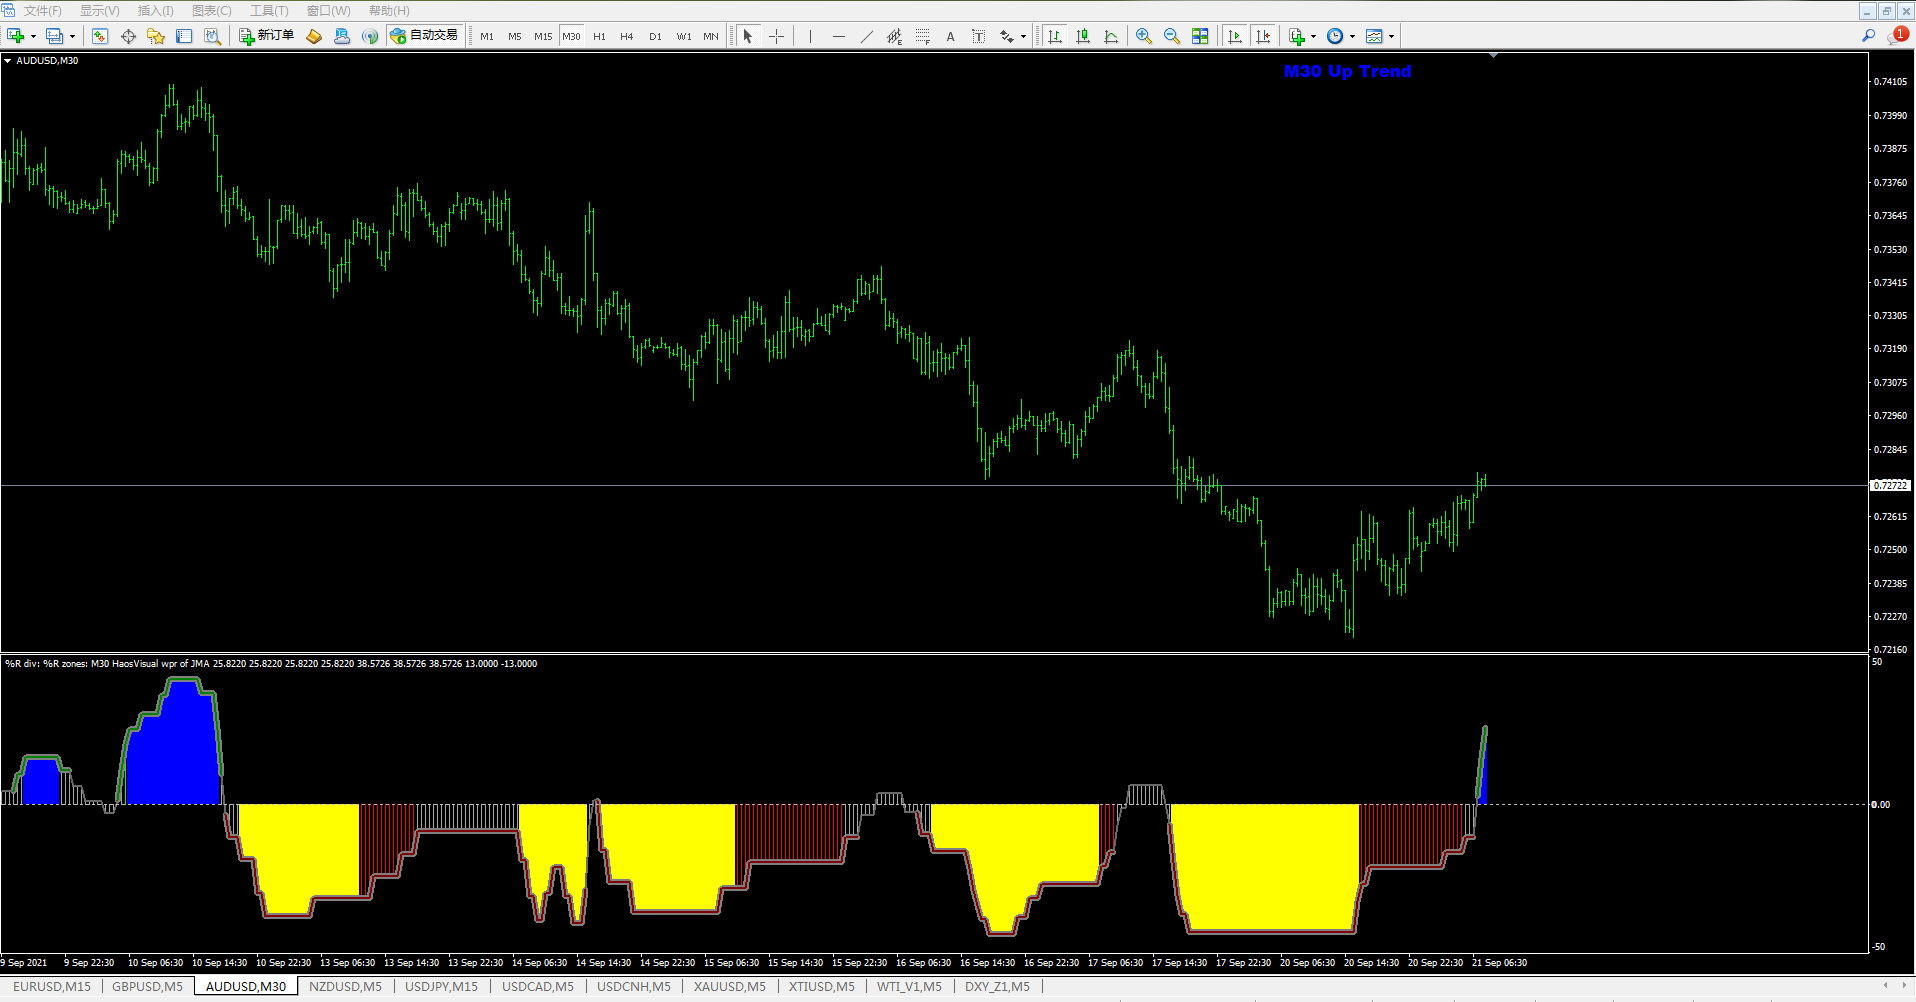This screenshot has width=1916, height=1002.
Task: Set timeframe to MN
Action: click(711, 36)
